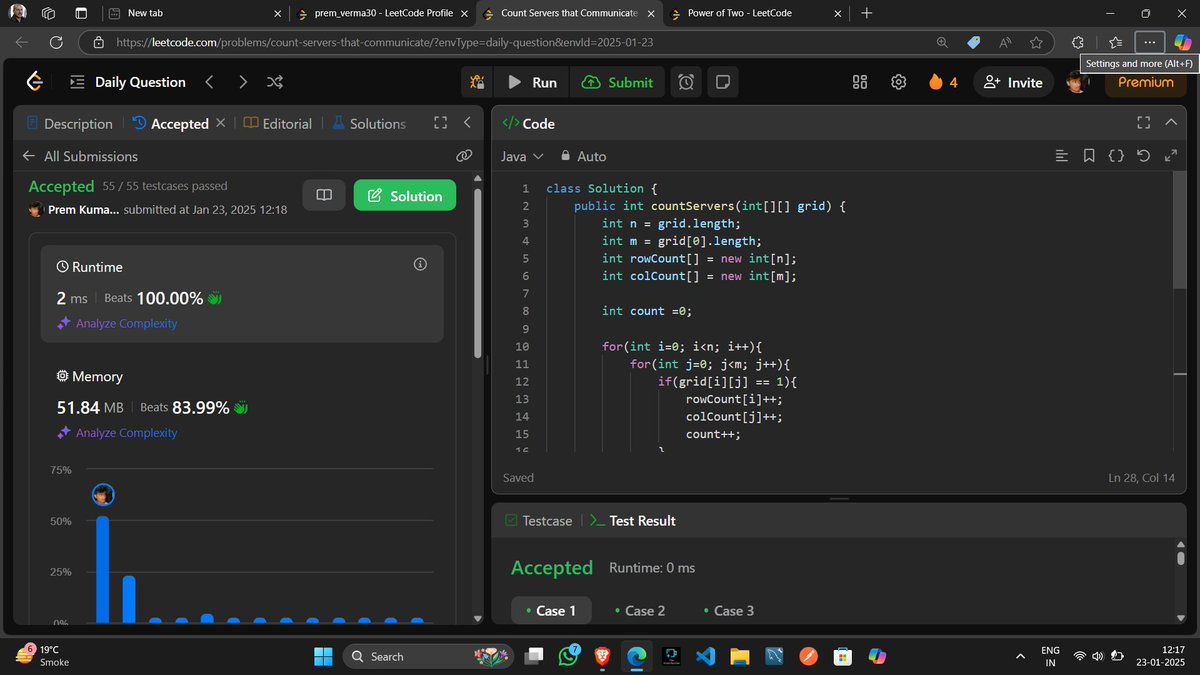Expand code editor to fullscreen arrows

(1172, 156)
